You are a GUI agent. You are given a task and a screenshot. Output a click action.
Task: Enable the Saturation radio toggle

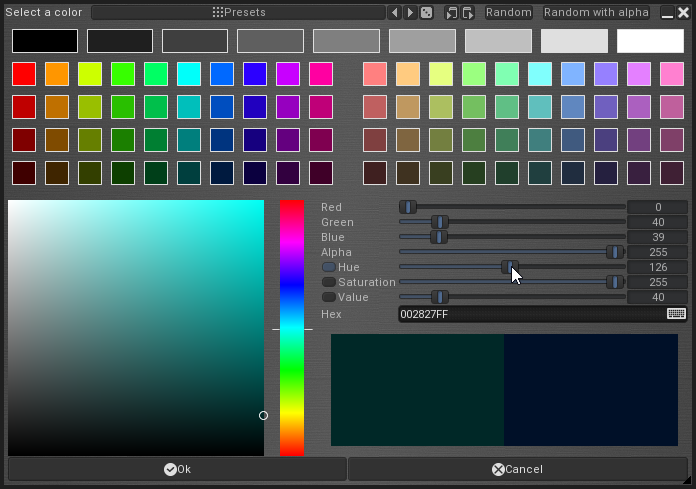(x=328, y=283)
